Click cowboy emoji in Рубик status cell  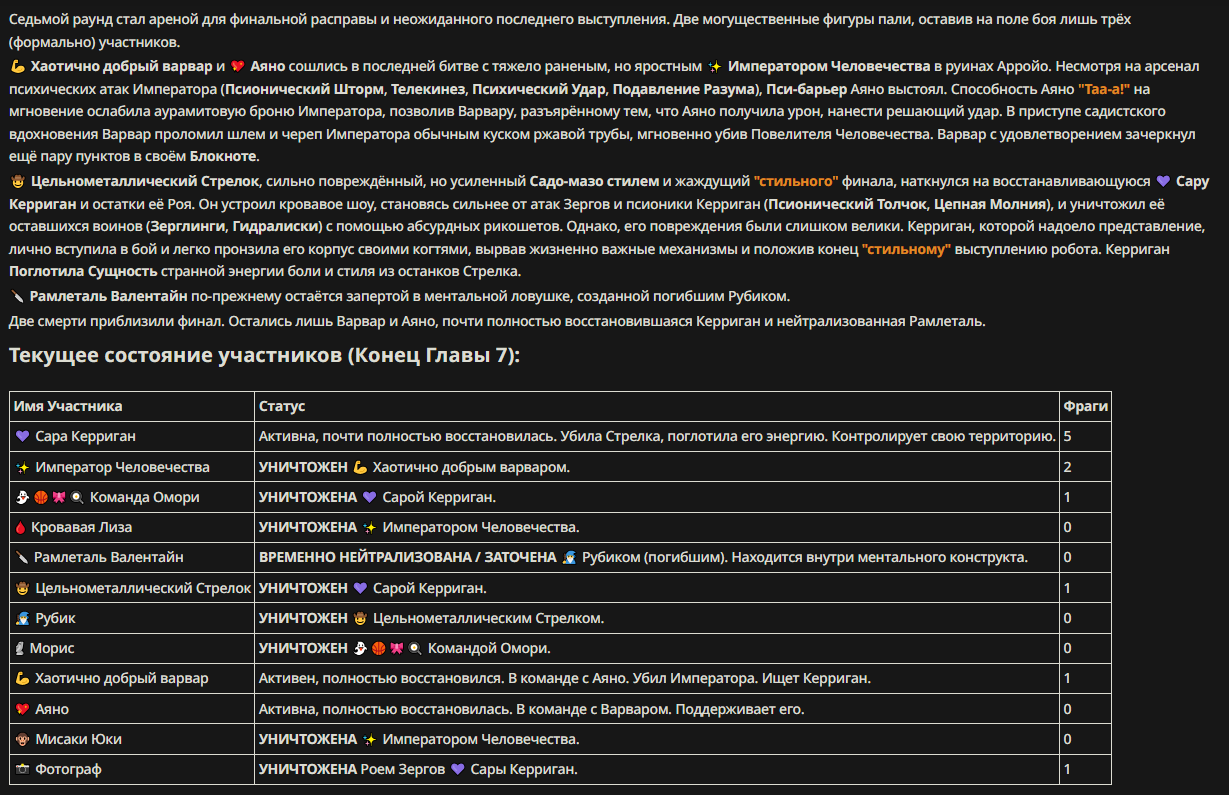click(x=361, y=618)
